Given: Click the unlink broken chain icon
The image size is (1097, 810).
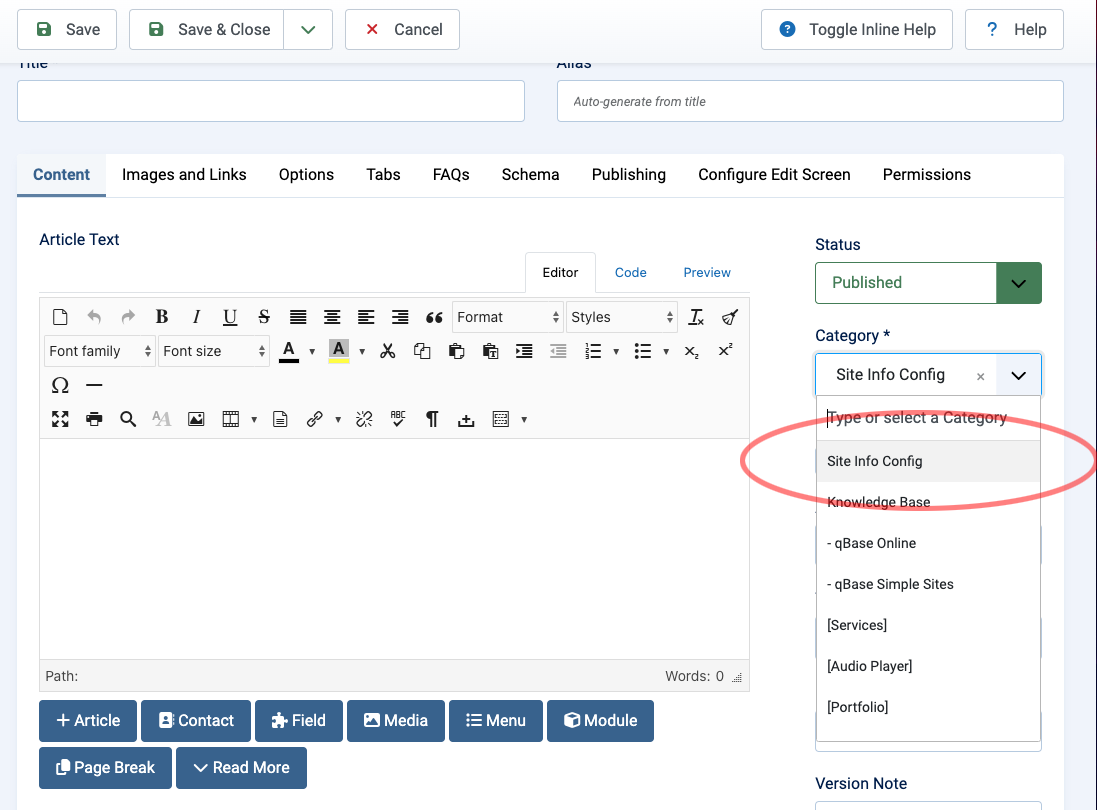Looking at the screenshot, I should point(364,419).
